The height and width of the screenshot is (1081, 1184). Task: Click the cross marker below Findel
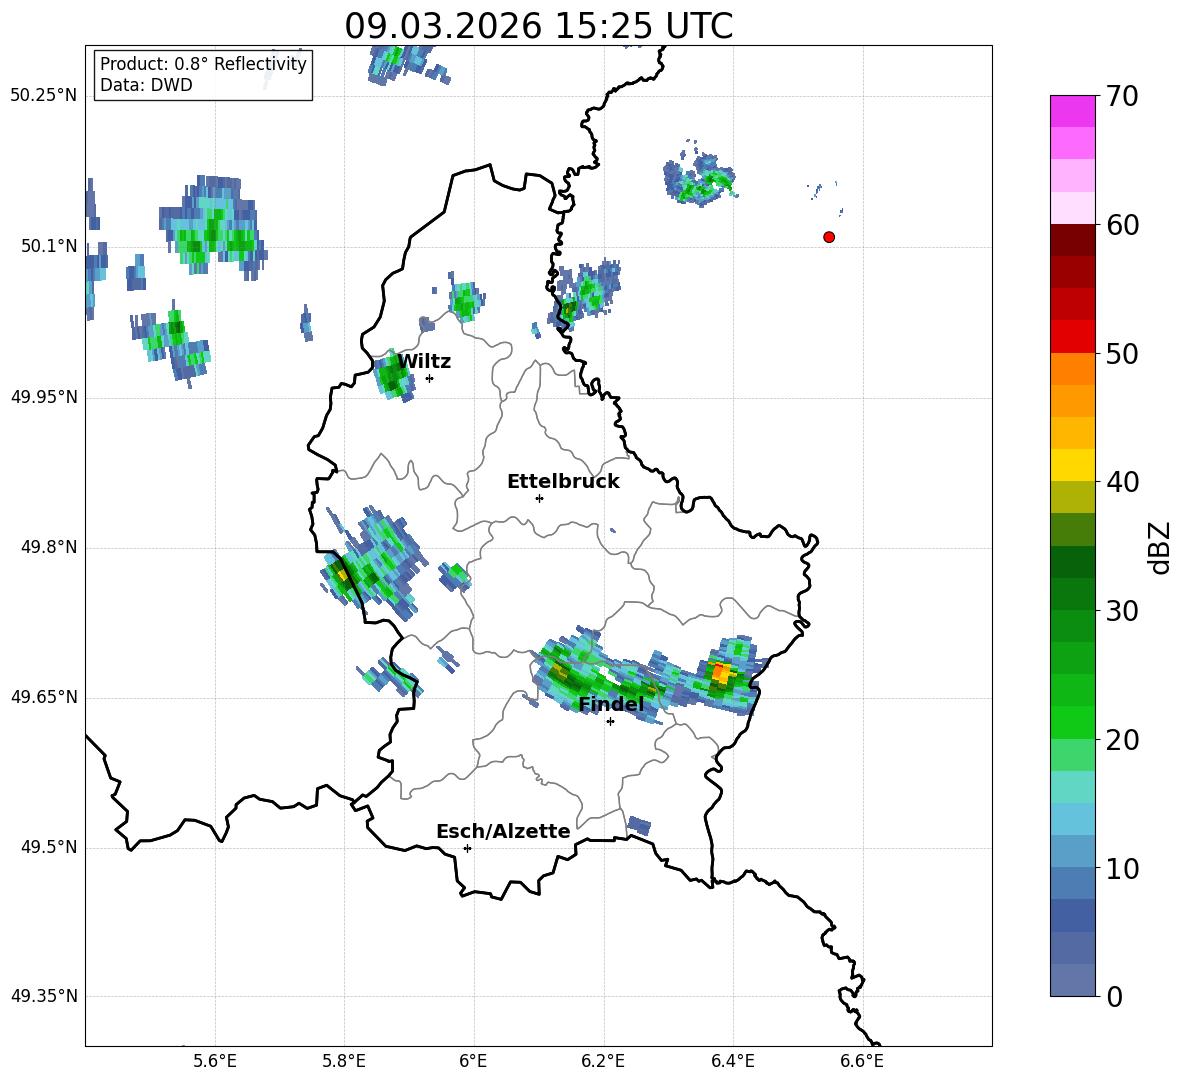click(611, 722)
